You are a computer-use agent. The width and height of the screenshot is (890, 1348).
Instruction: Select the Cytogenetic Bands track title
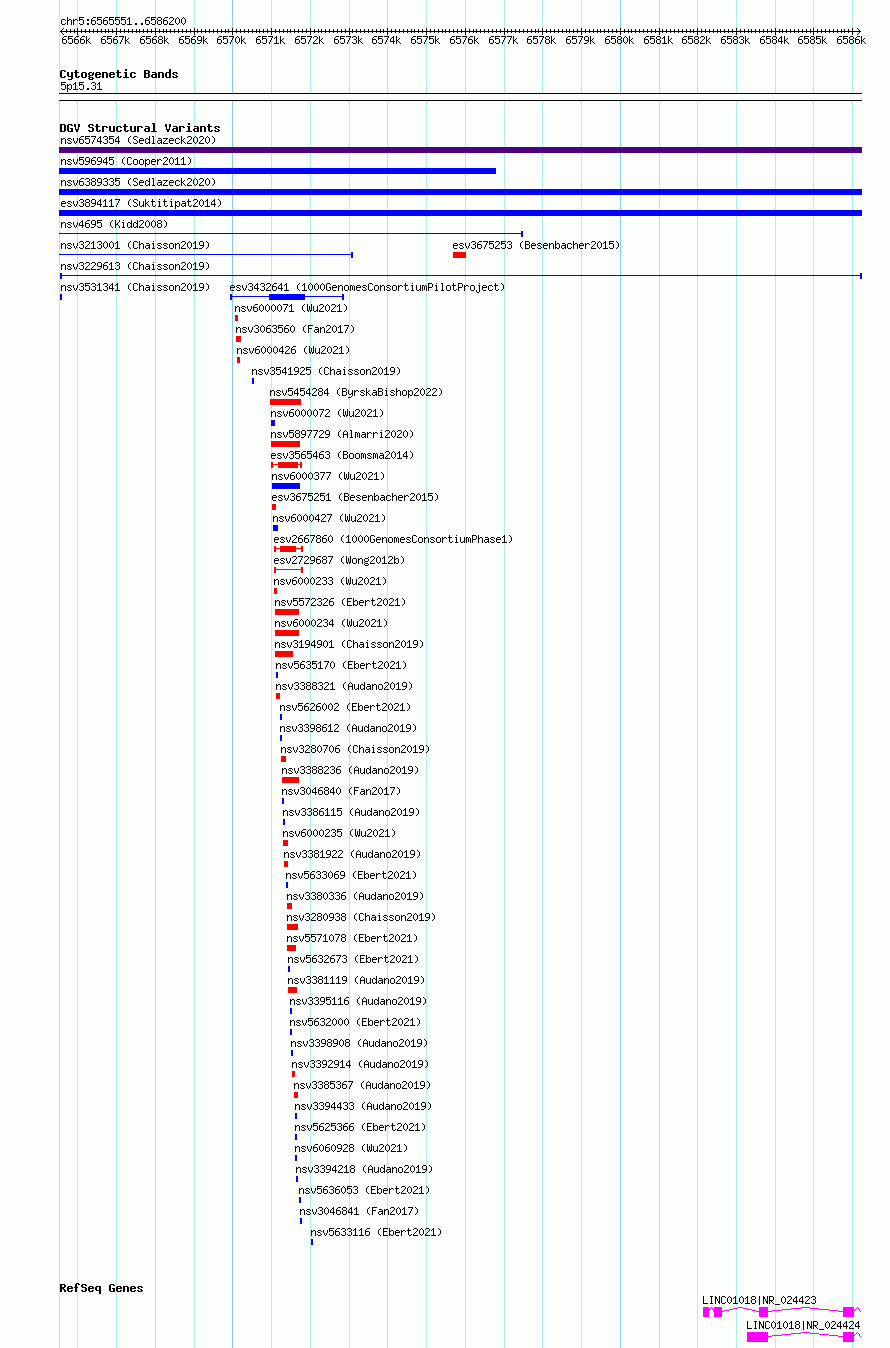[x=119, y=74]
